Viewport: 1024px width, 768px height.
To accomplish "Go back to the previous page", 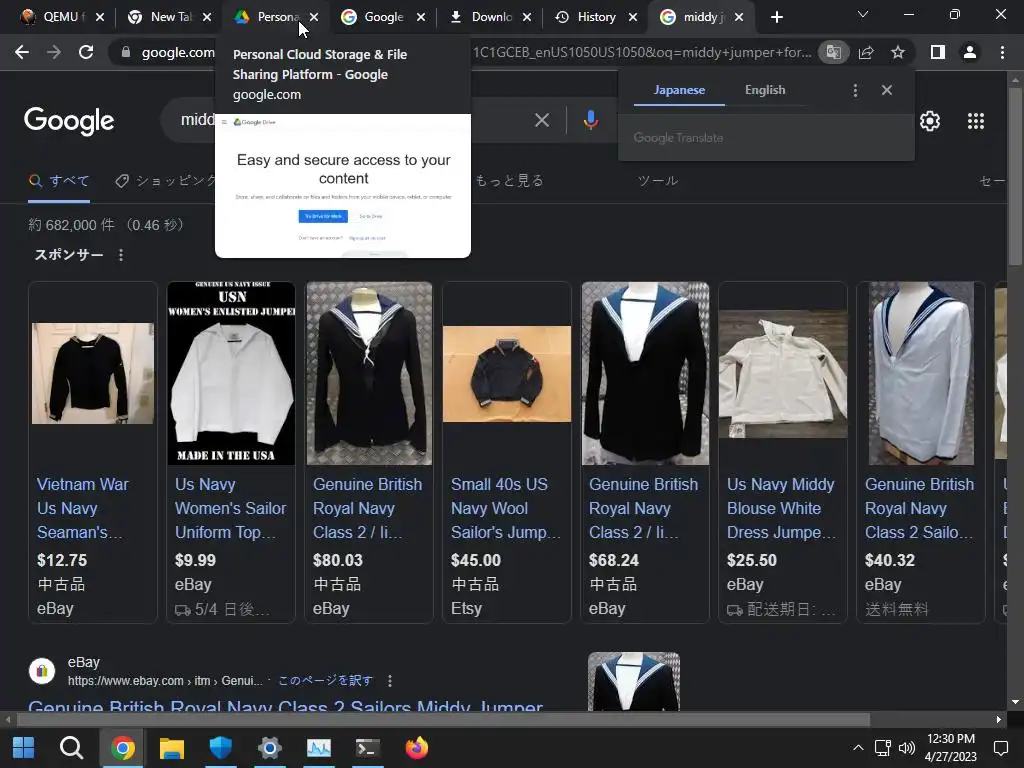I will pyautogui.click(x=22, y=52).
